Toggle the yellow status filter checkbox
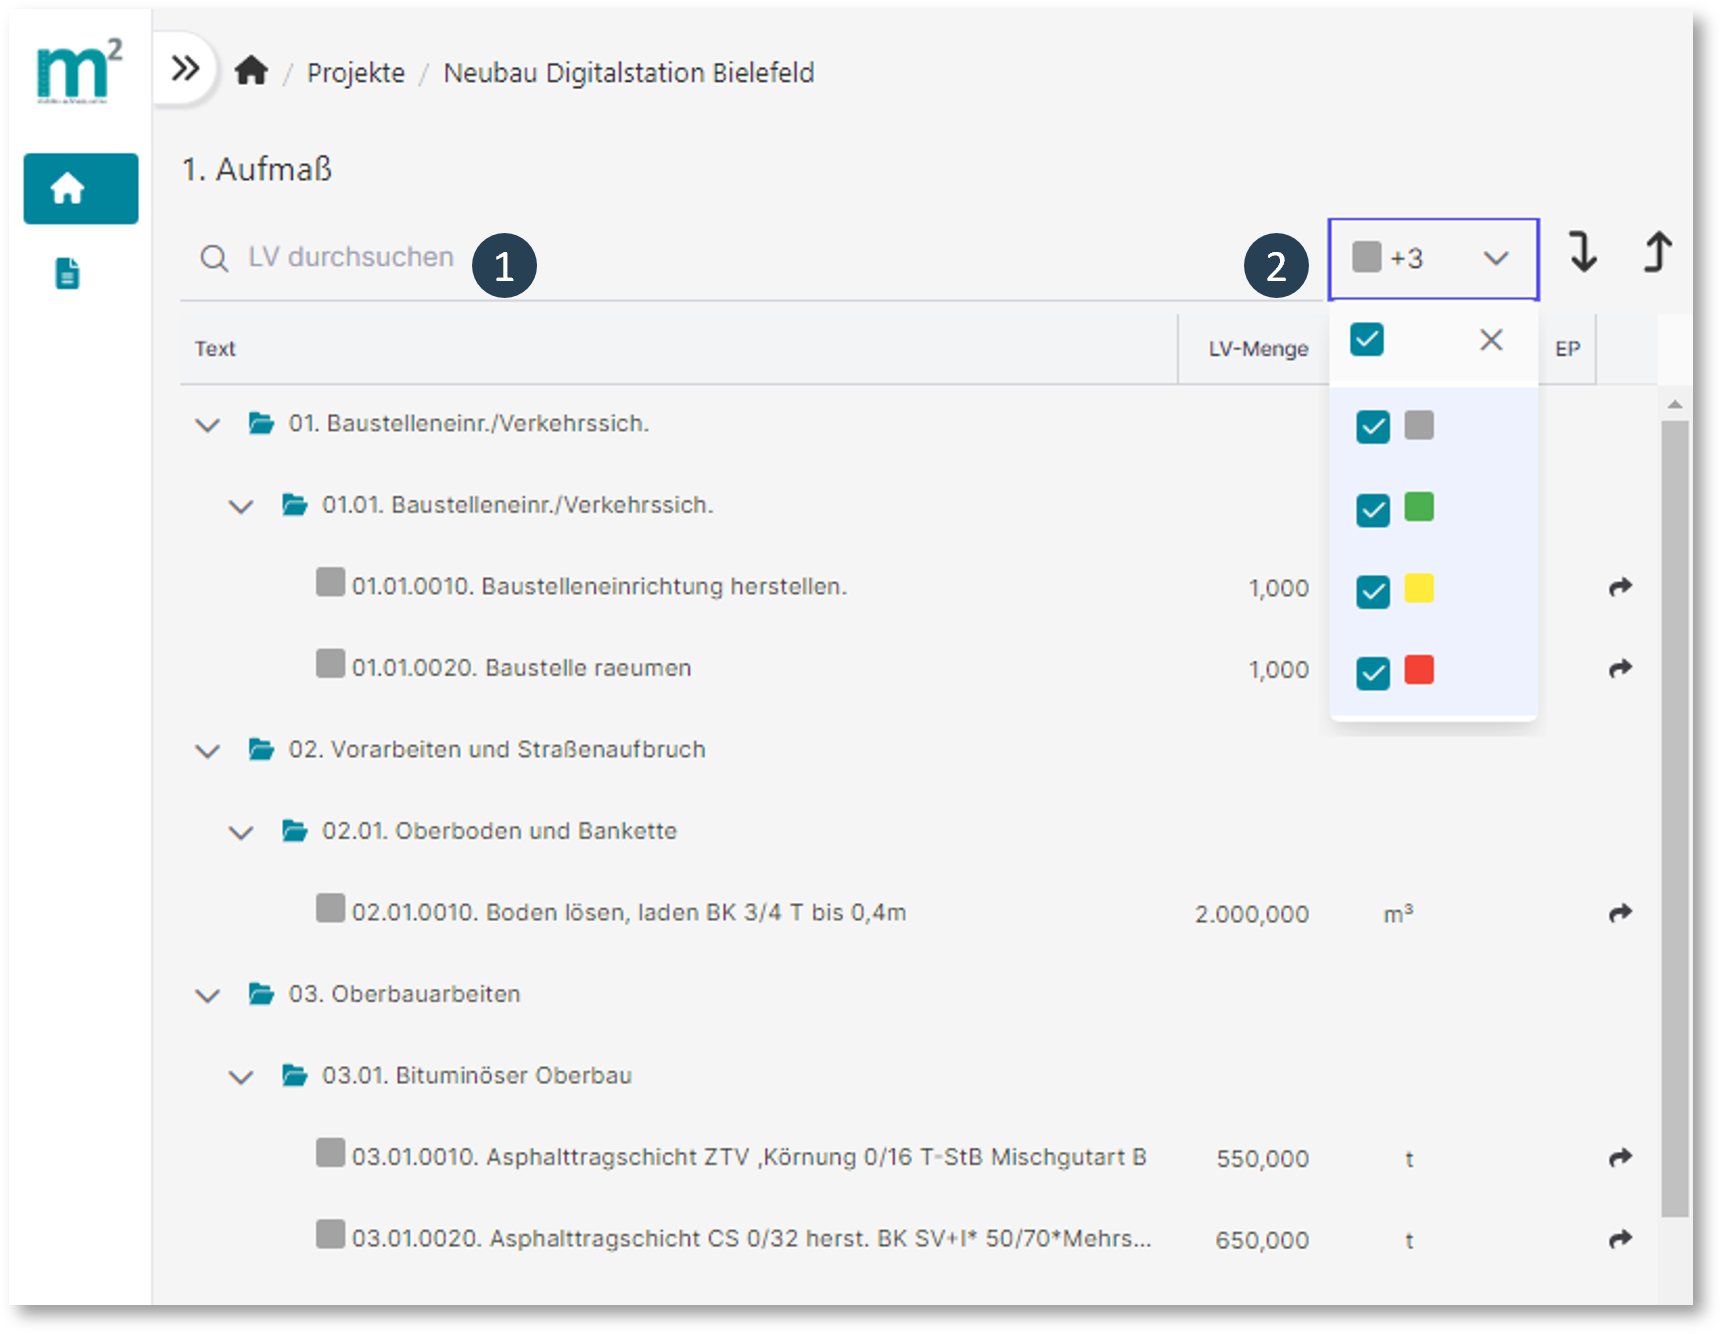Viewport: 1722px width, 1334px height. (x=1373, y=591)
